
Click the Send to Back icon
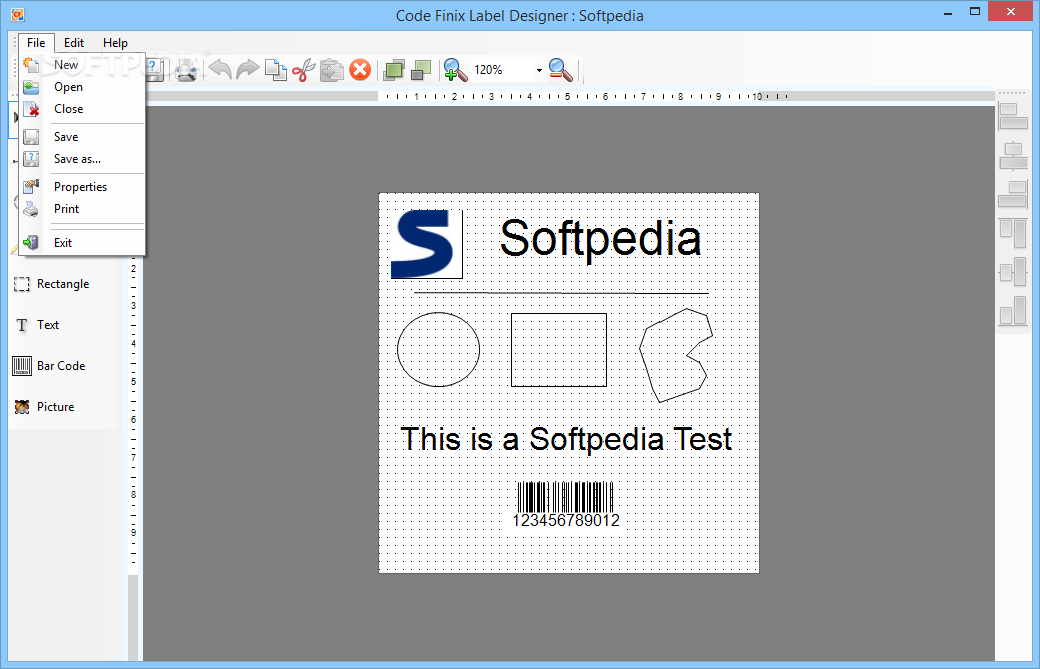click(x=421, y=70)
